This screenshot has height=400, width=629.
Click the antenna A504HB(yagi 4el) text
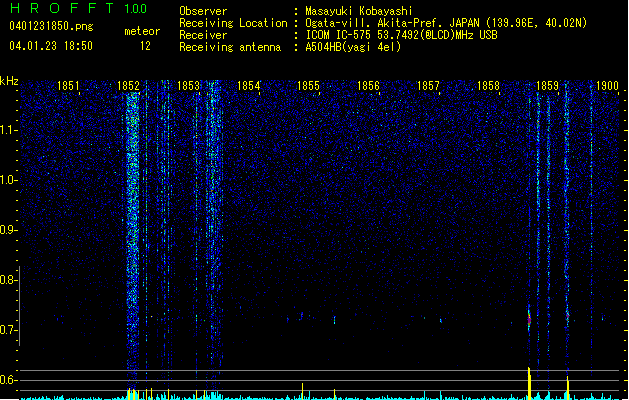point(353,47)
